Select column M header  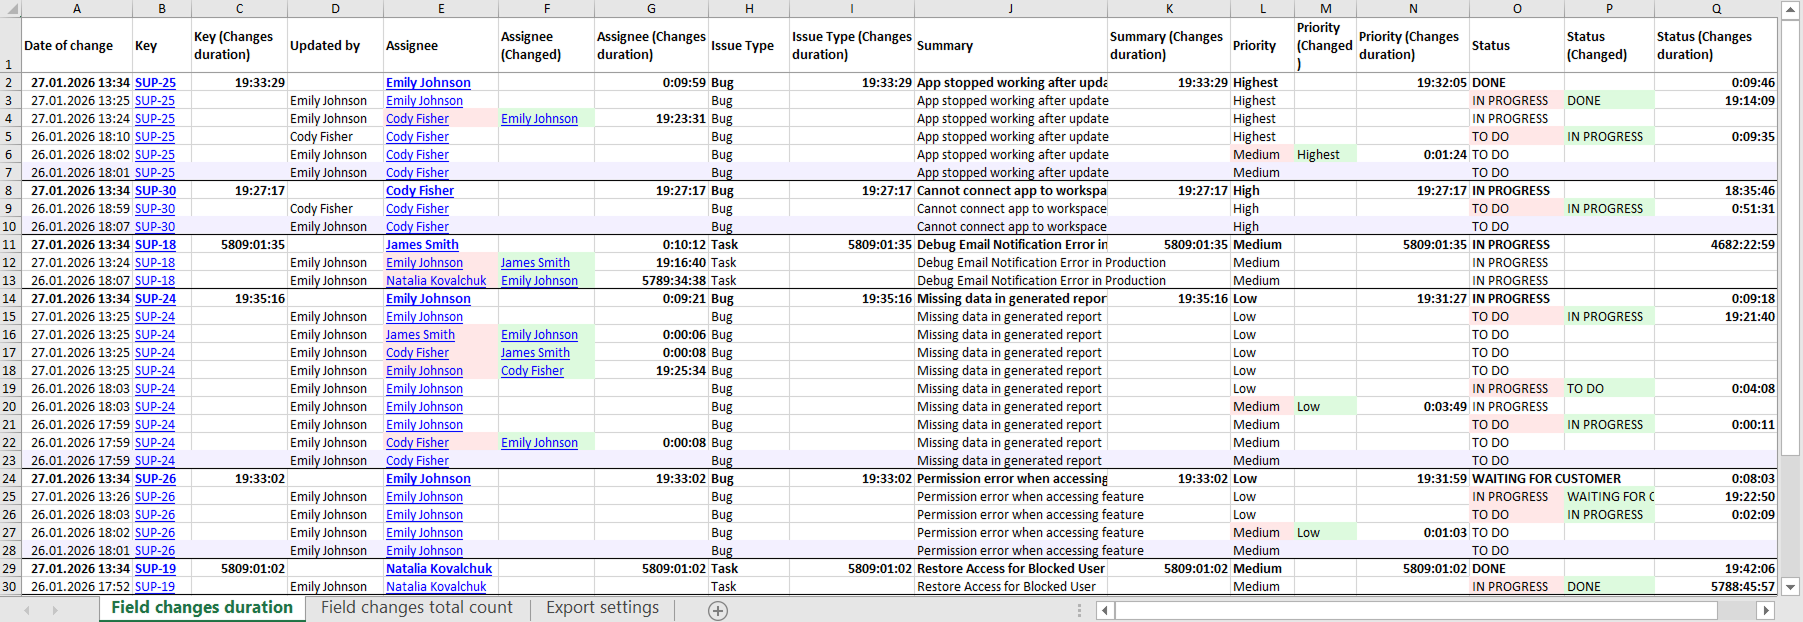point(1325,9)
